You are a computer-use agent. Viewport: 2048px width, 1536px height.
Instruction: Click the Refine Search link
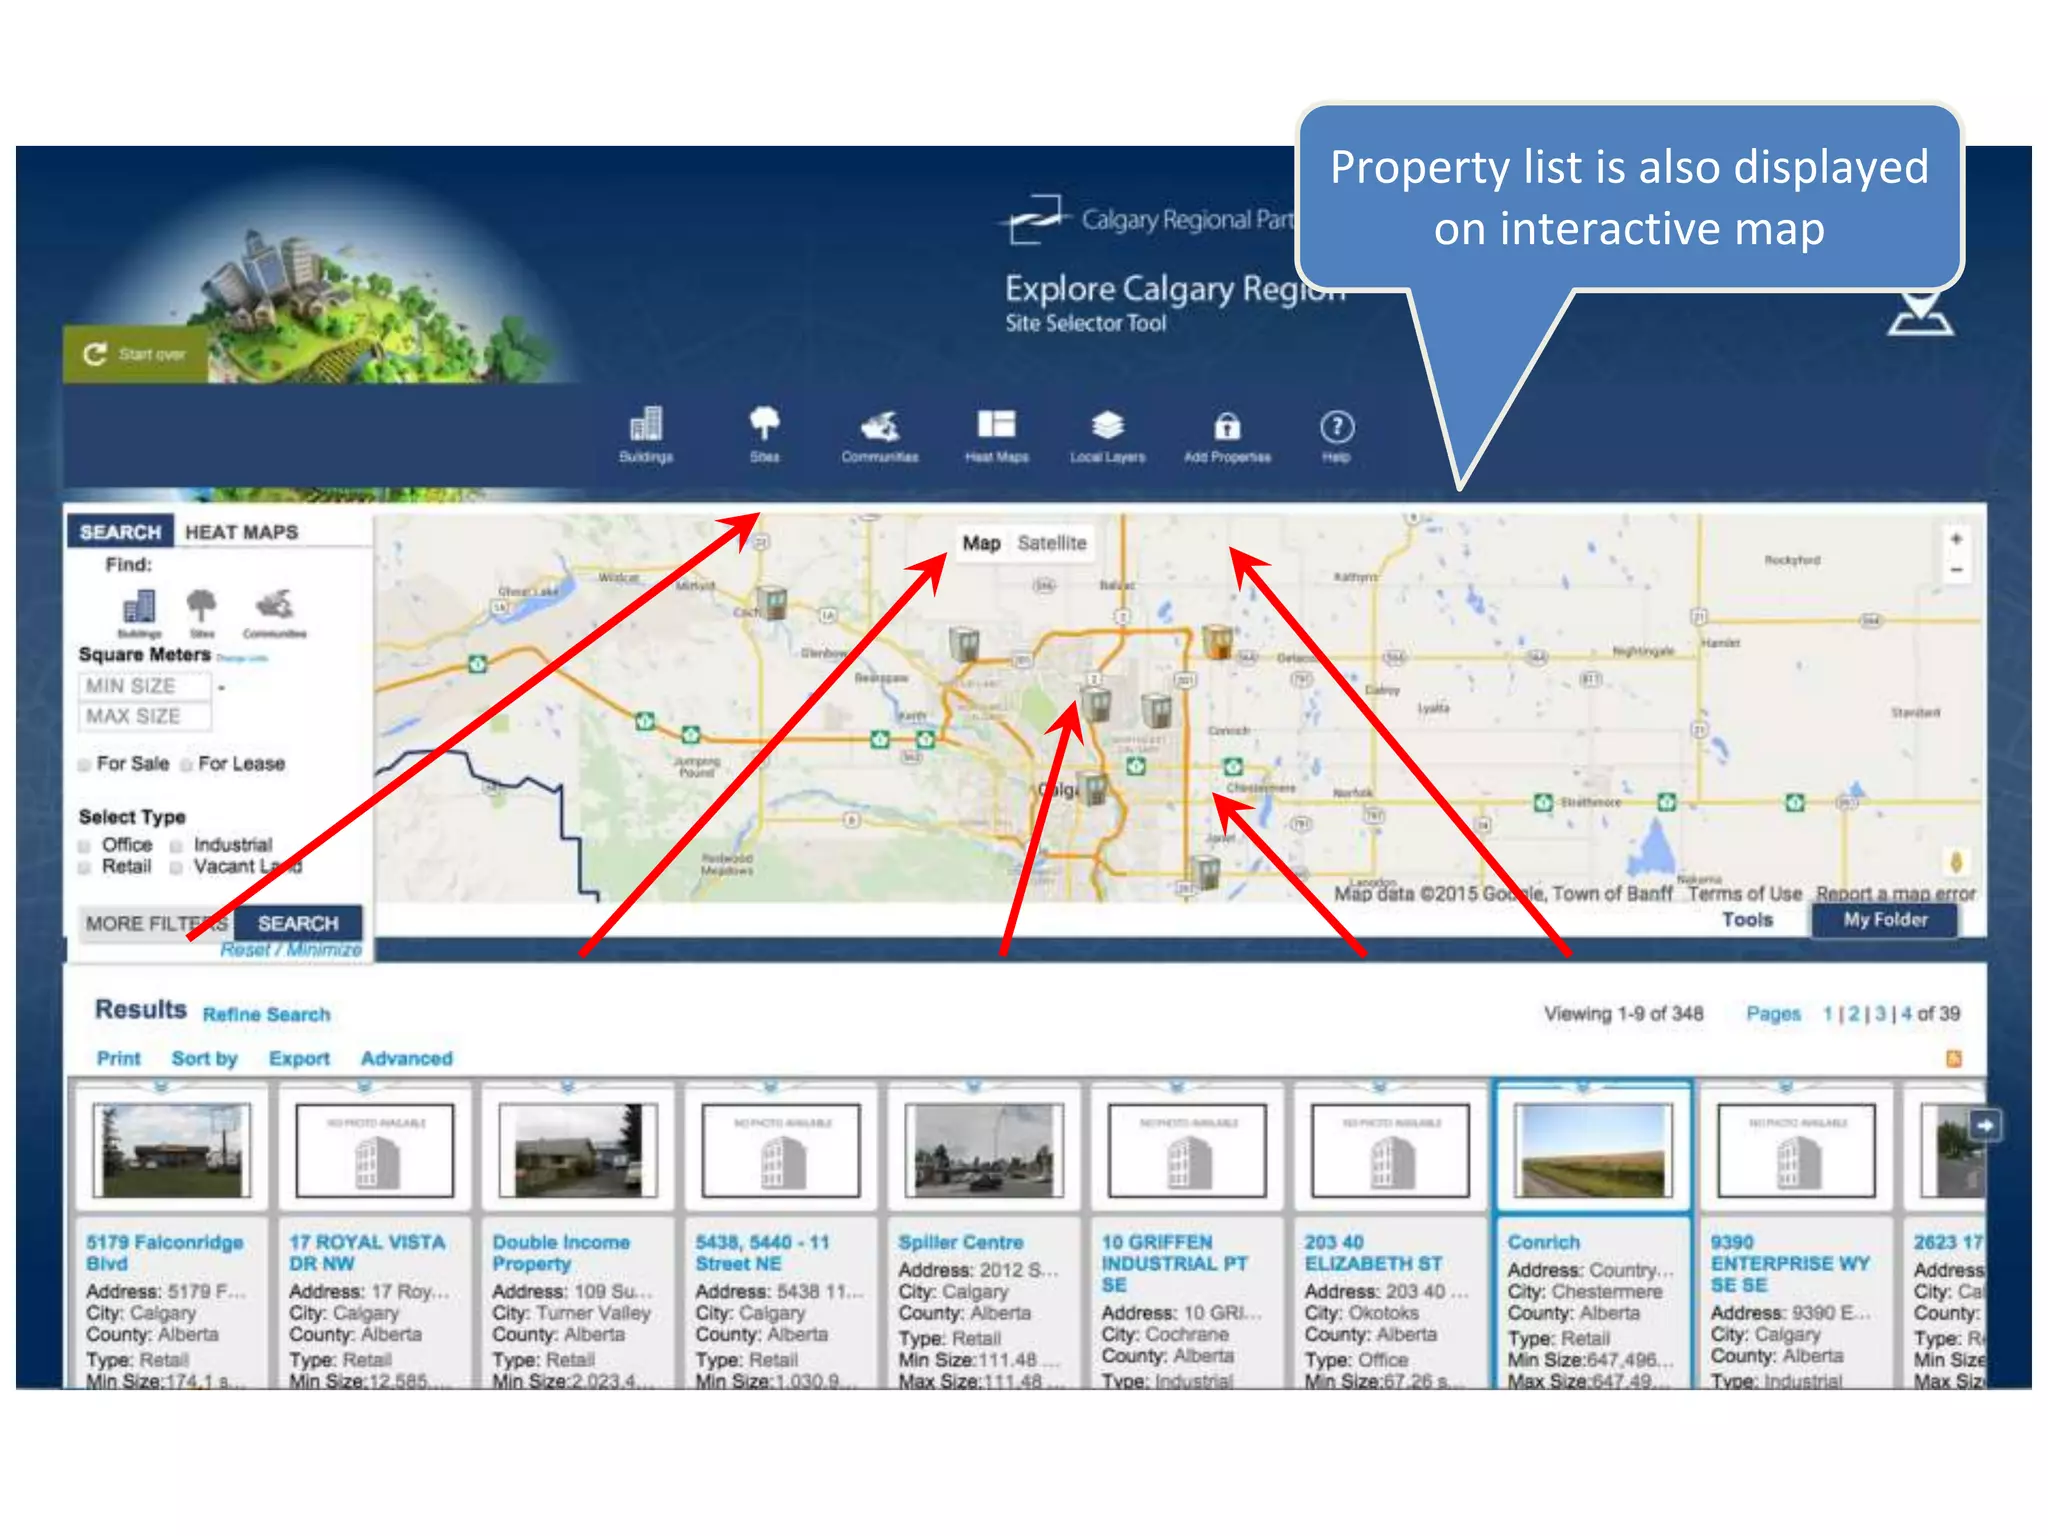point(266,1014)
